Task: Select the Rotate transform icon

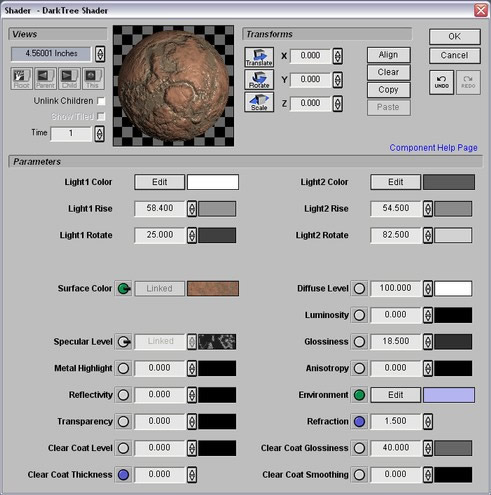Action: click(259, 79)
